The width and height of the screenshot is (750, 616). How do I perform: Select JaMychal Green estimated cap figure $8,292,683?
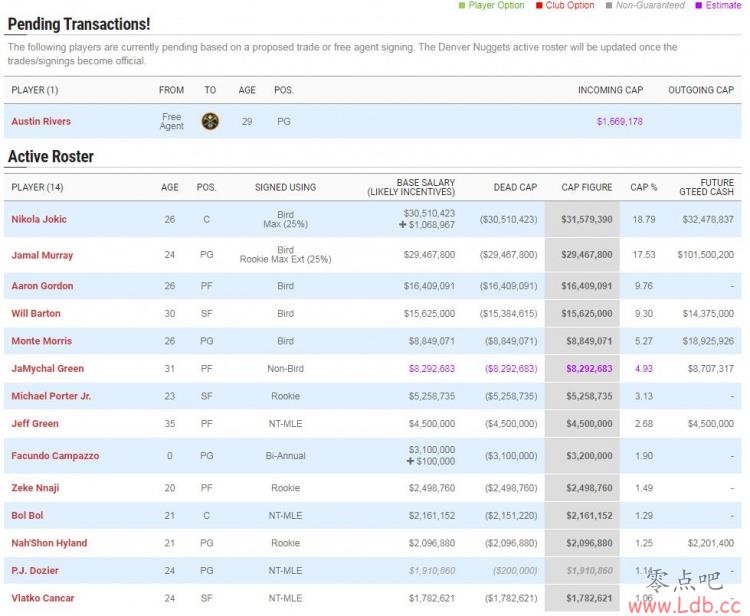coord(589,369)
